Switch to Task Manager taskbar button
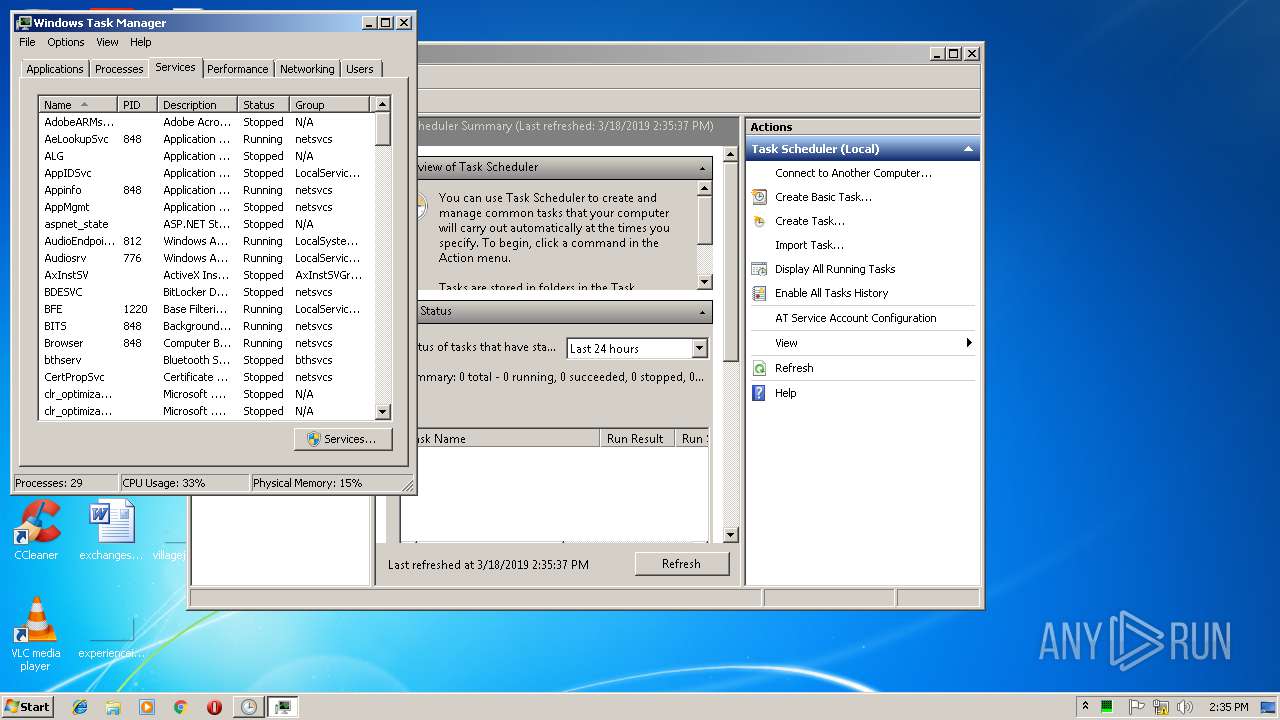 click(283, 707)
